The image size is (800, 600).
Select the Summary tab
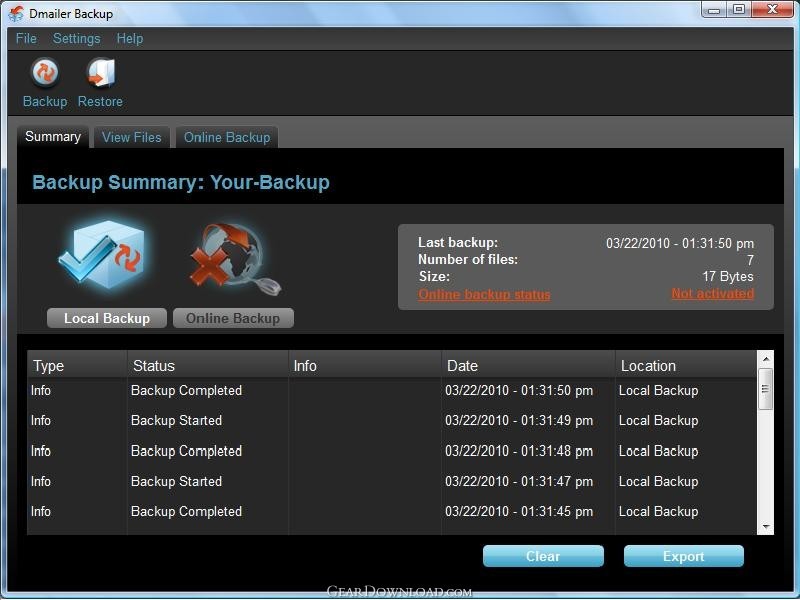(53, 137)
